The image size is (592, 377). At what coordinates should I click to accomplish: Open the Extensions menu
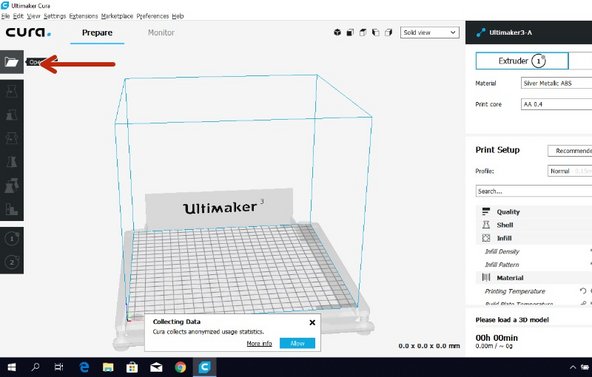pyautogui.click(x=83, y=16)
